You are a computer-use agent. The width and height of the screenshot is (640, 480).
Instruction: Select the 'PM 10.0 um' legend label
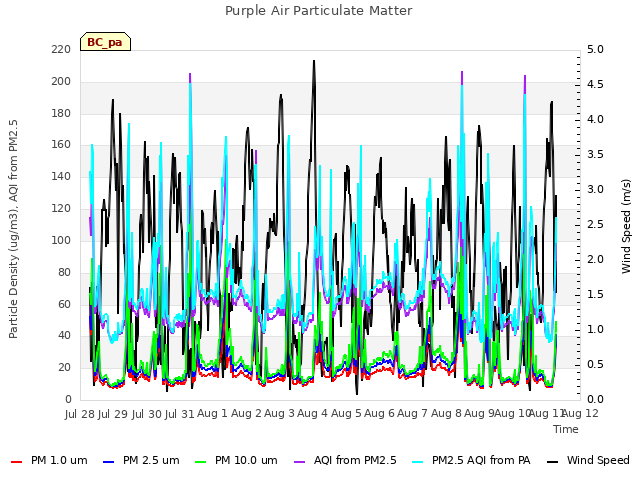[x=246, y=460]
